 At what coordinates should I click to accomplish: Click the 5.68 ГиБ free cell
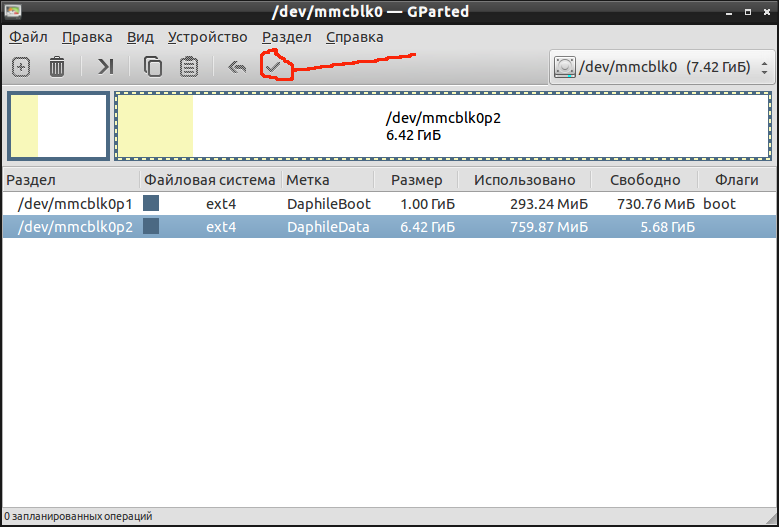click(667, 227)
